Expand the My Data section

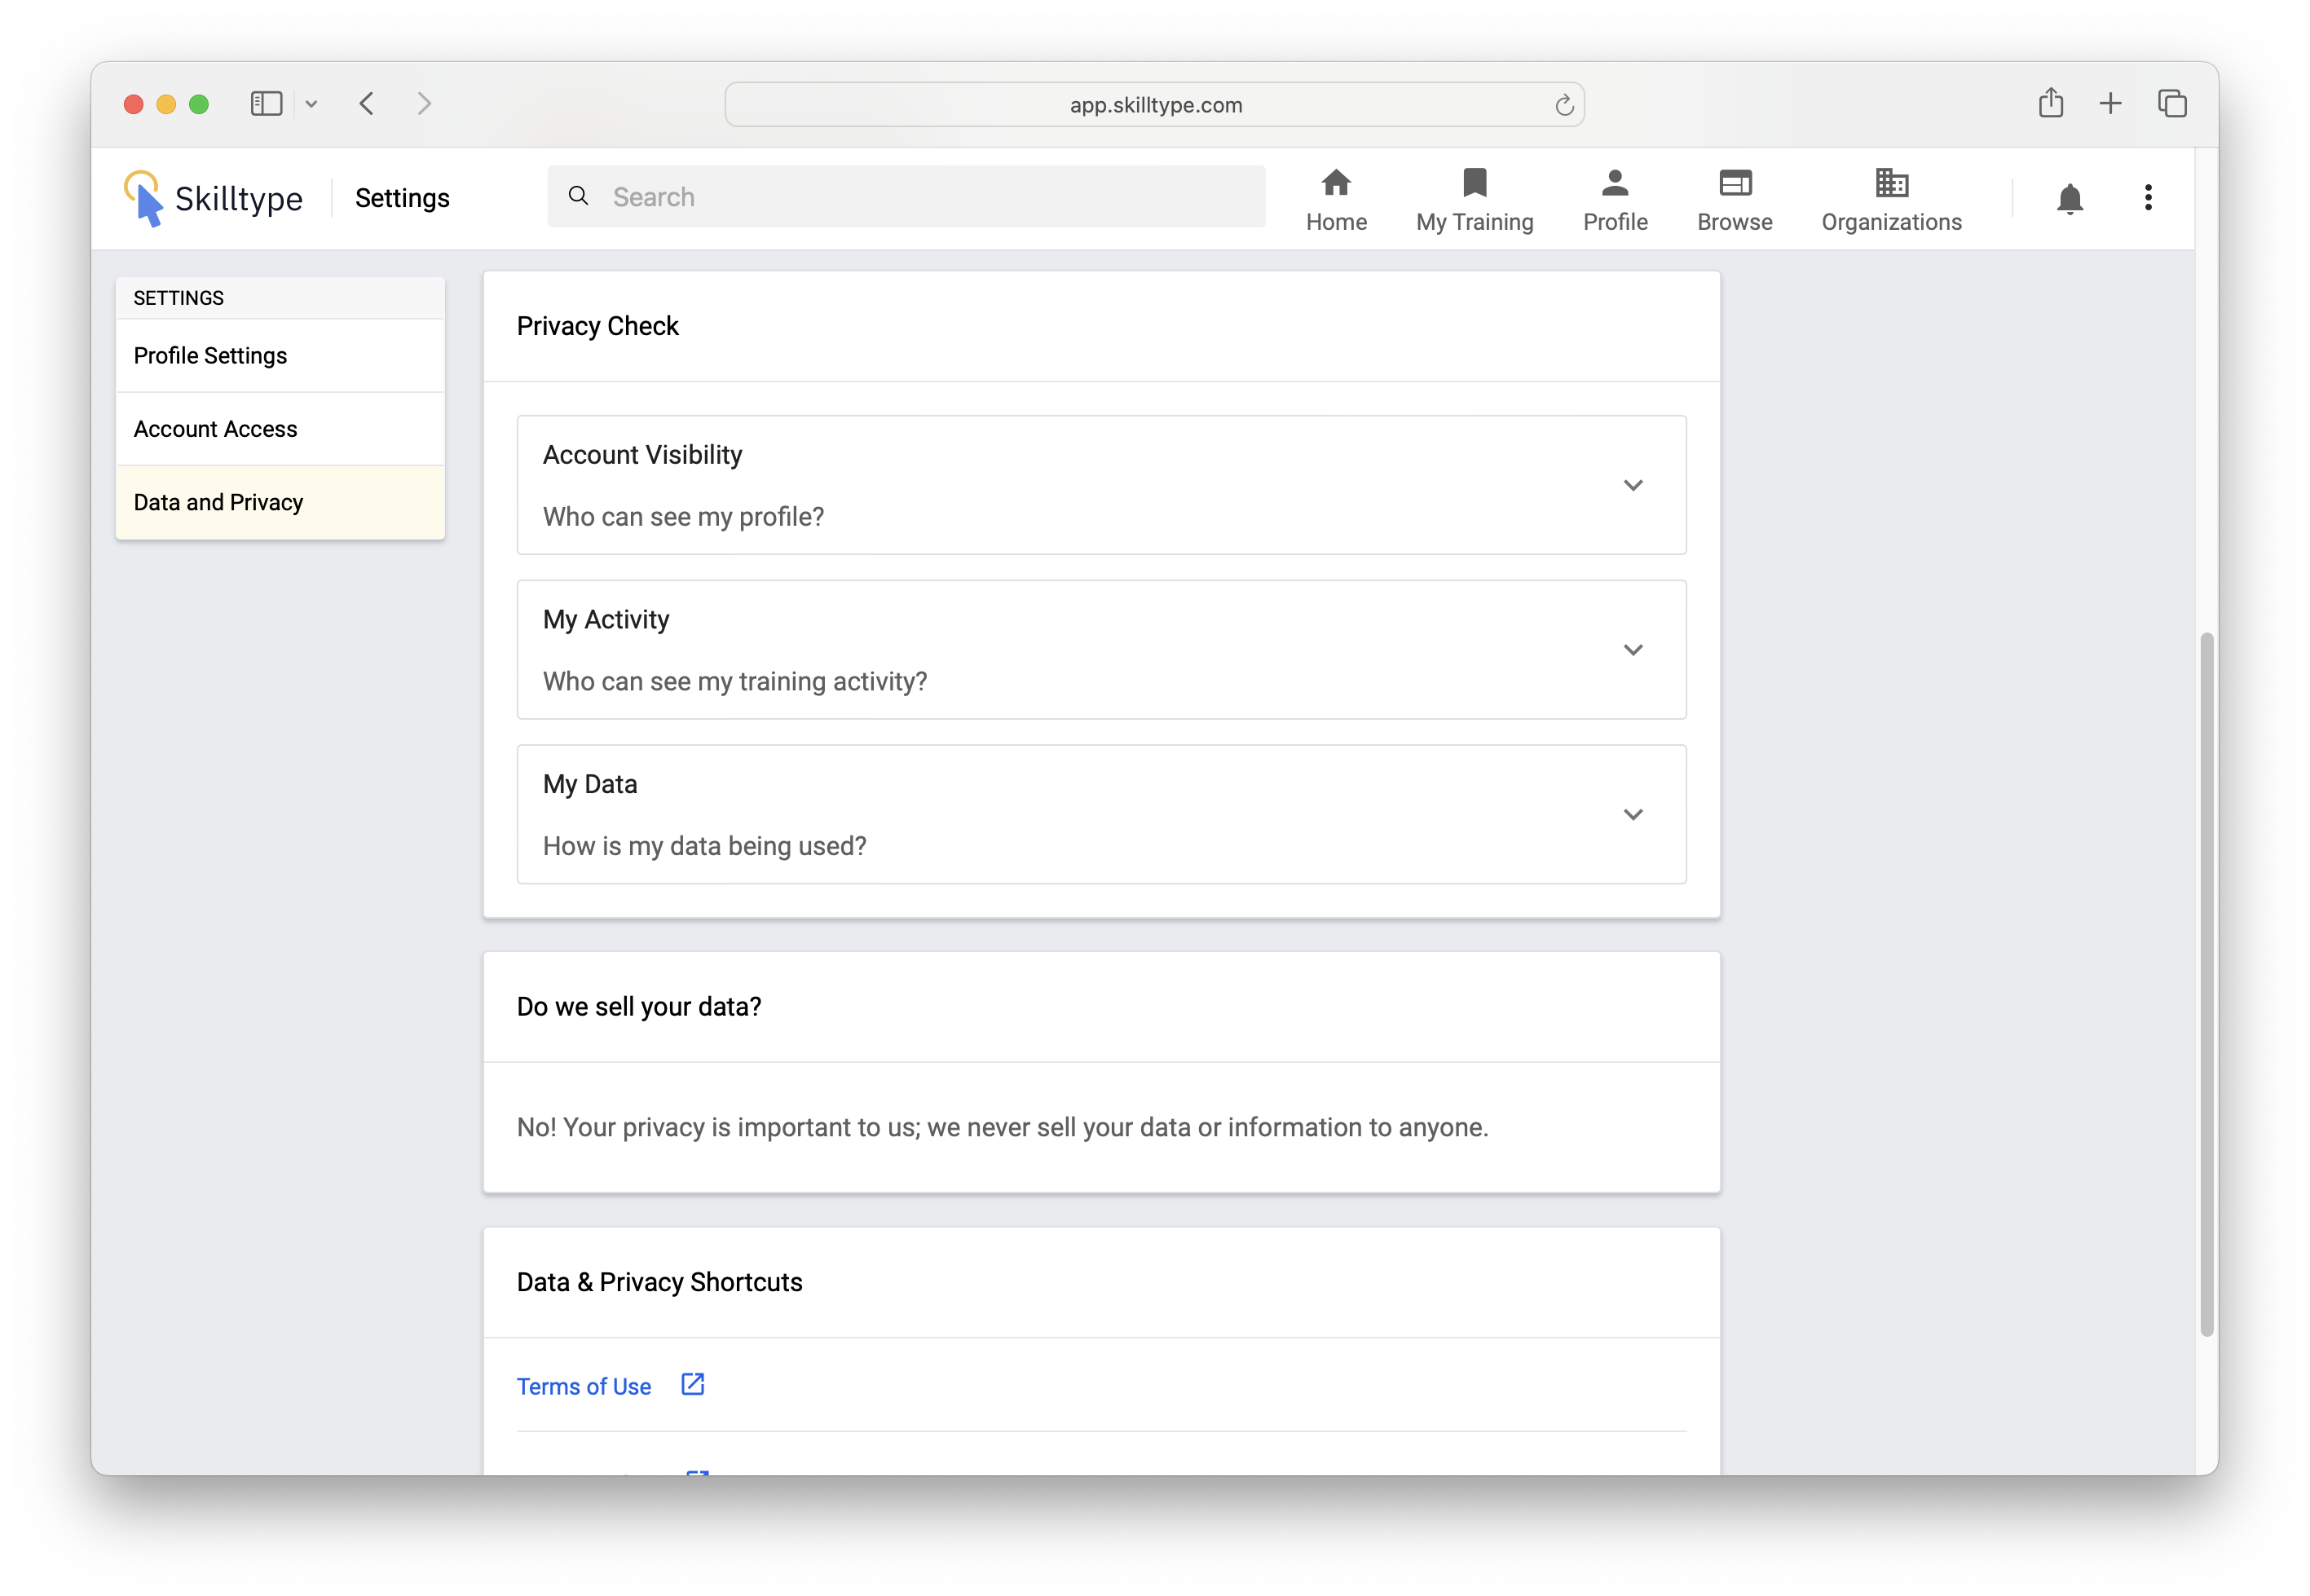click(1632, 815)
